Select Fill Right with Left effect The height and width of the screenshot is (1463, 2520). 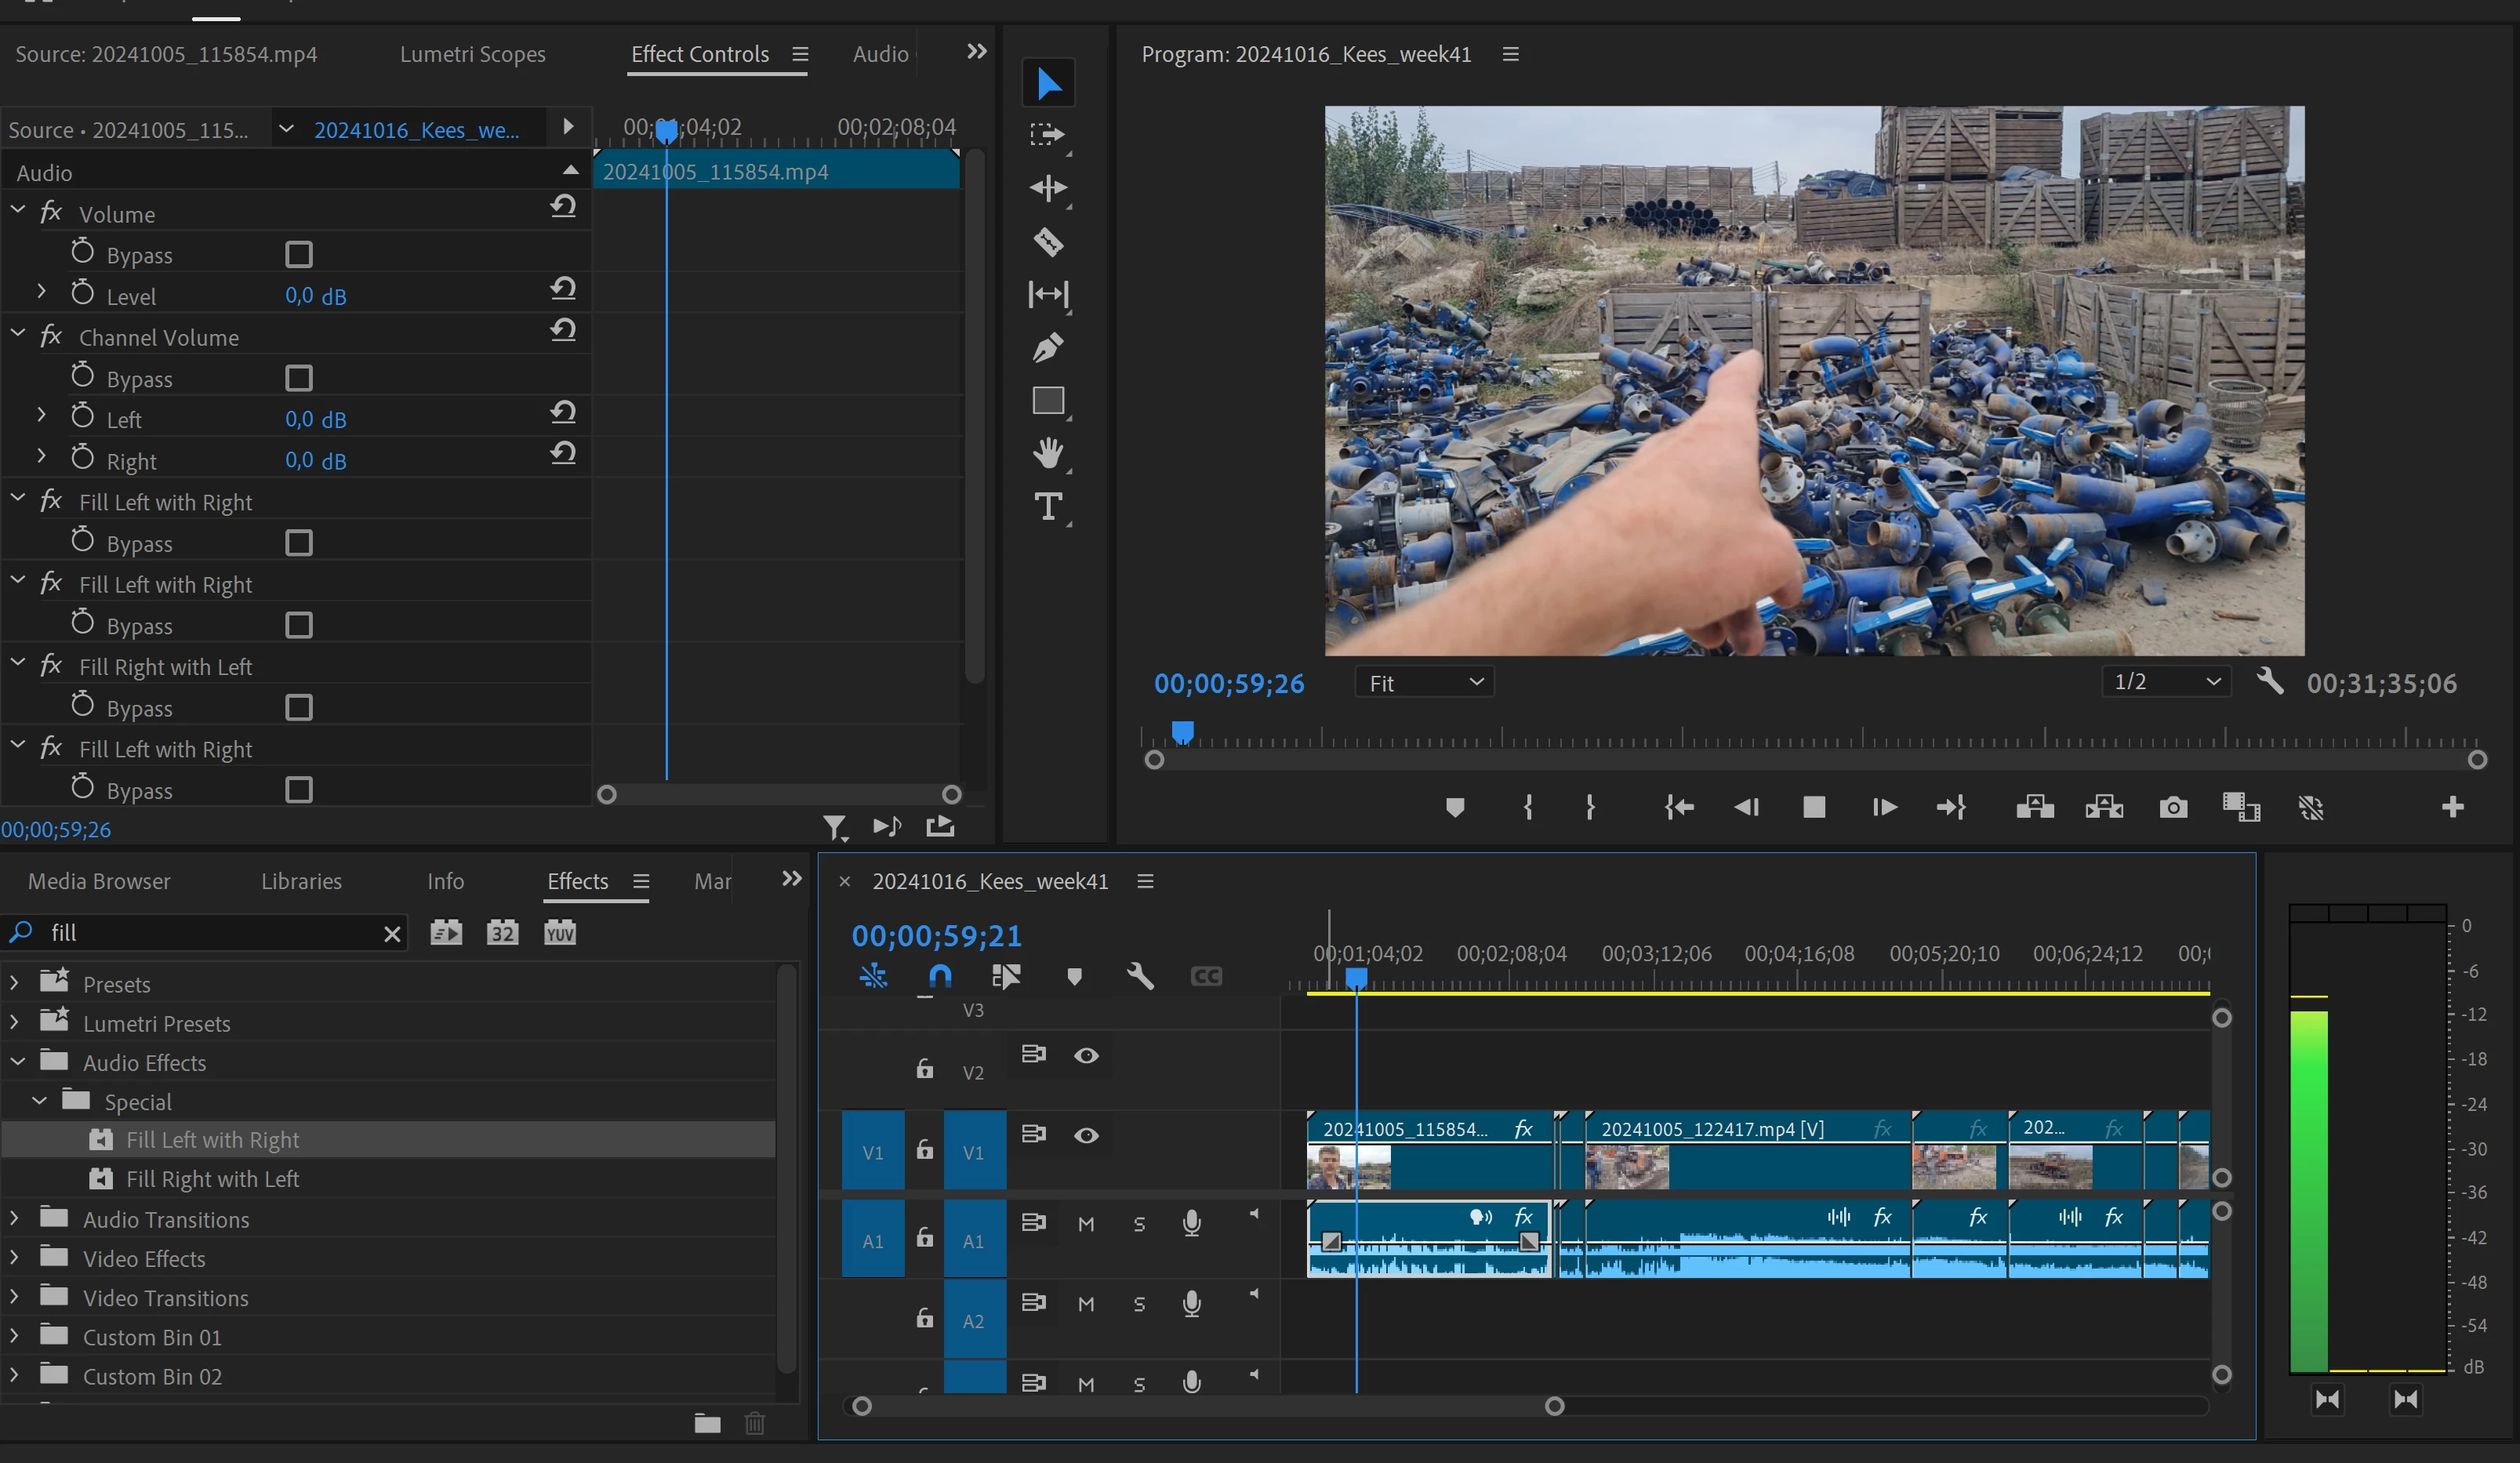212,1179
